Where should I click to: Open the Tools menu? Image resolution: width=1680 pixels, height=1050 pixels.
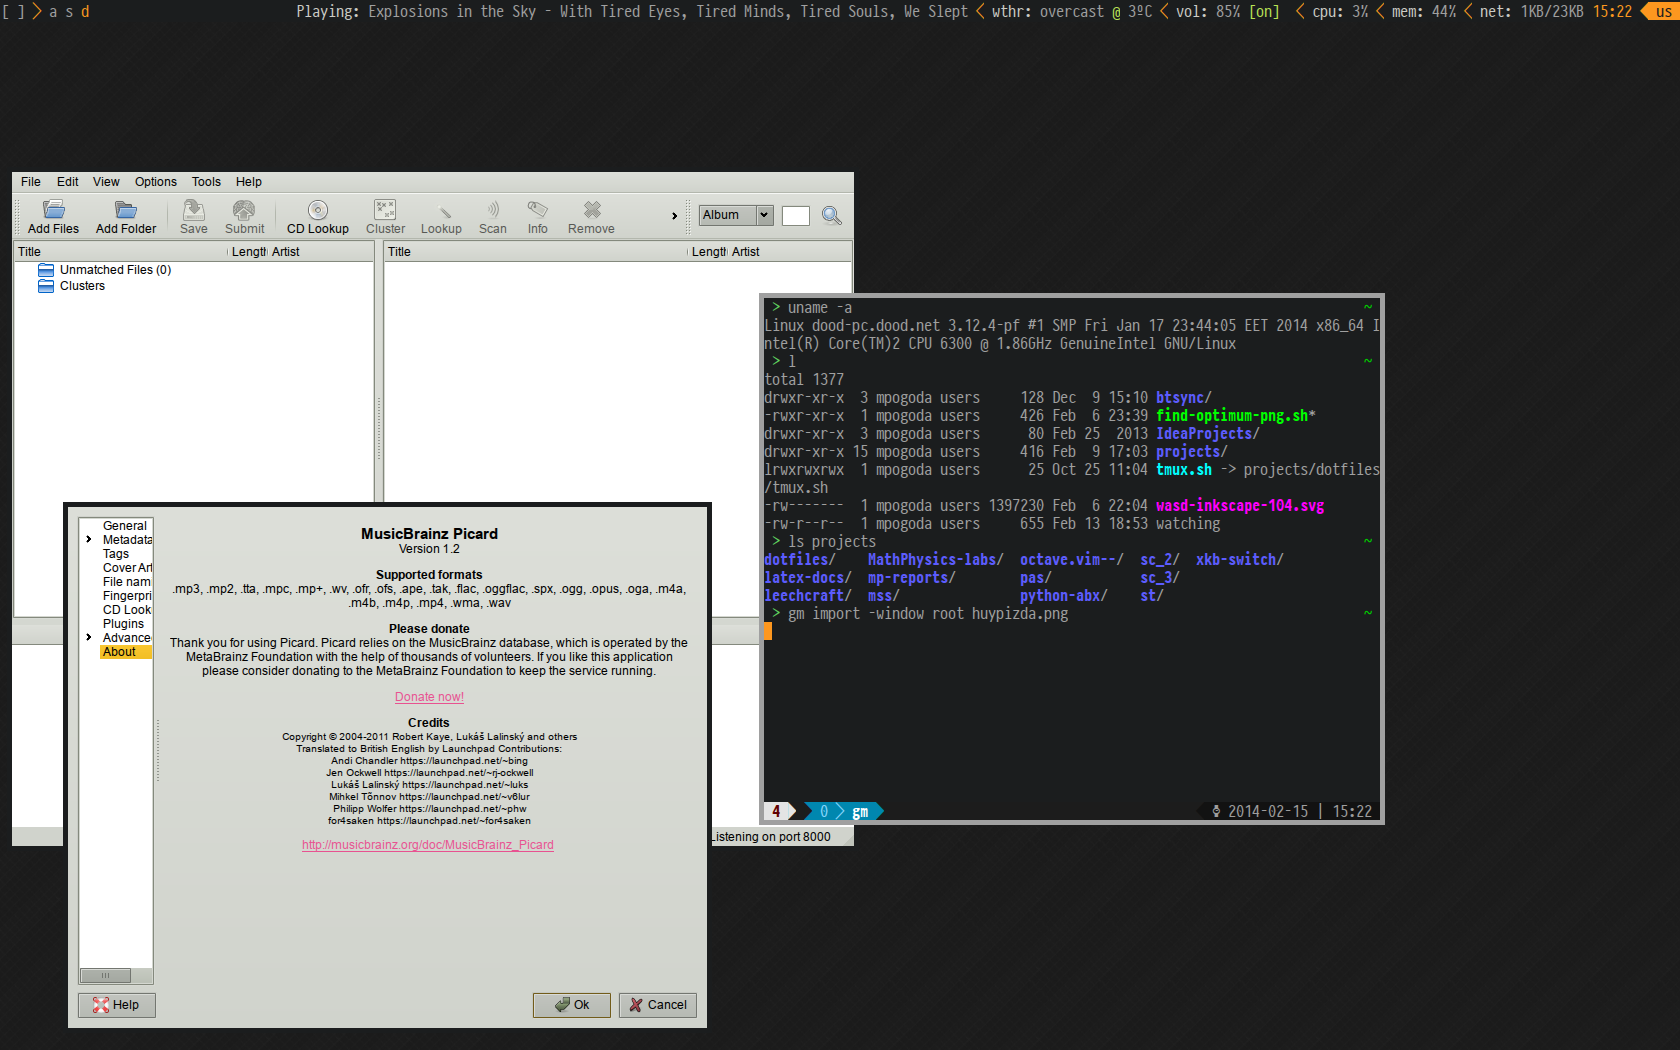click(206, 182)
